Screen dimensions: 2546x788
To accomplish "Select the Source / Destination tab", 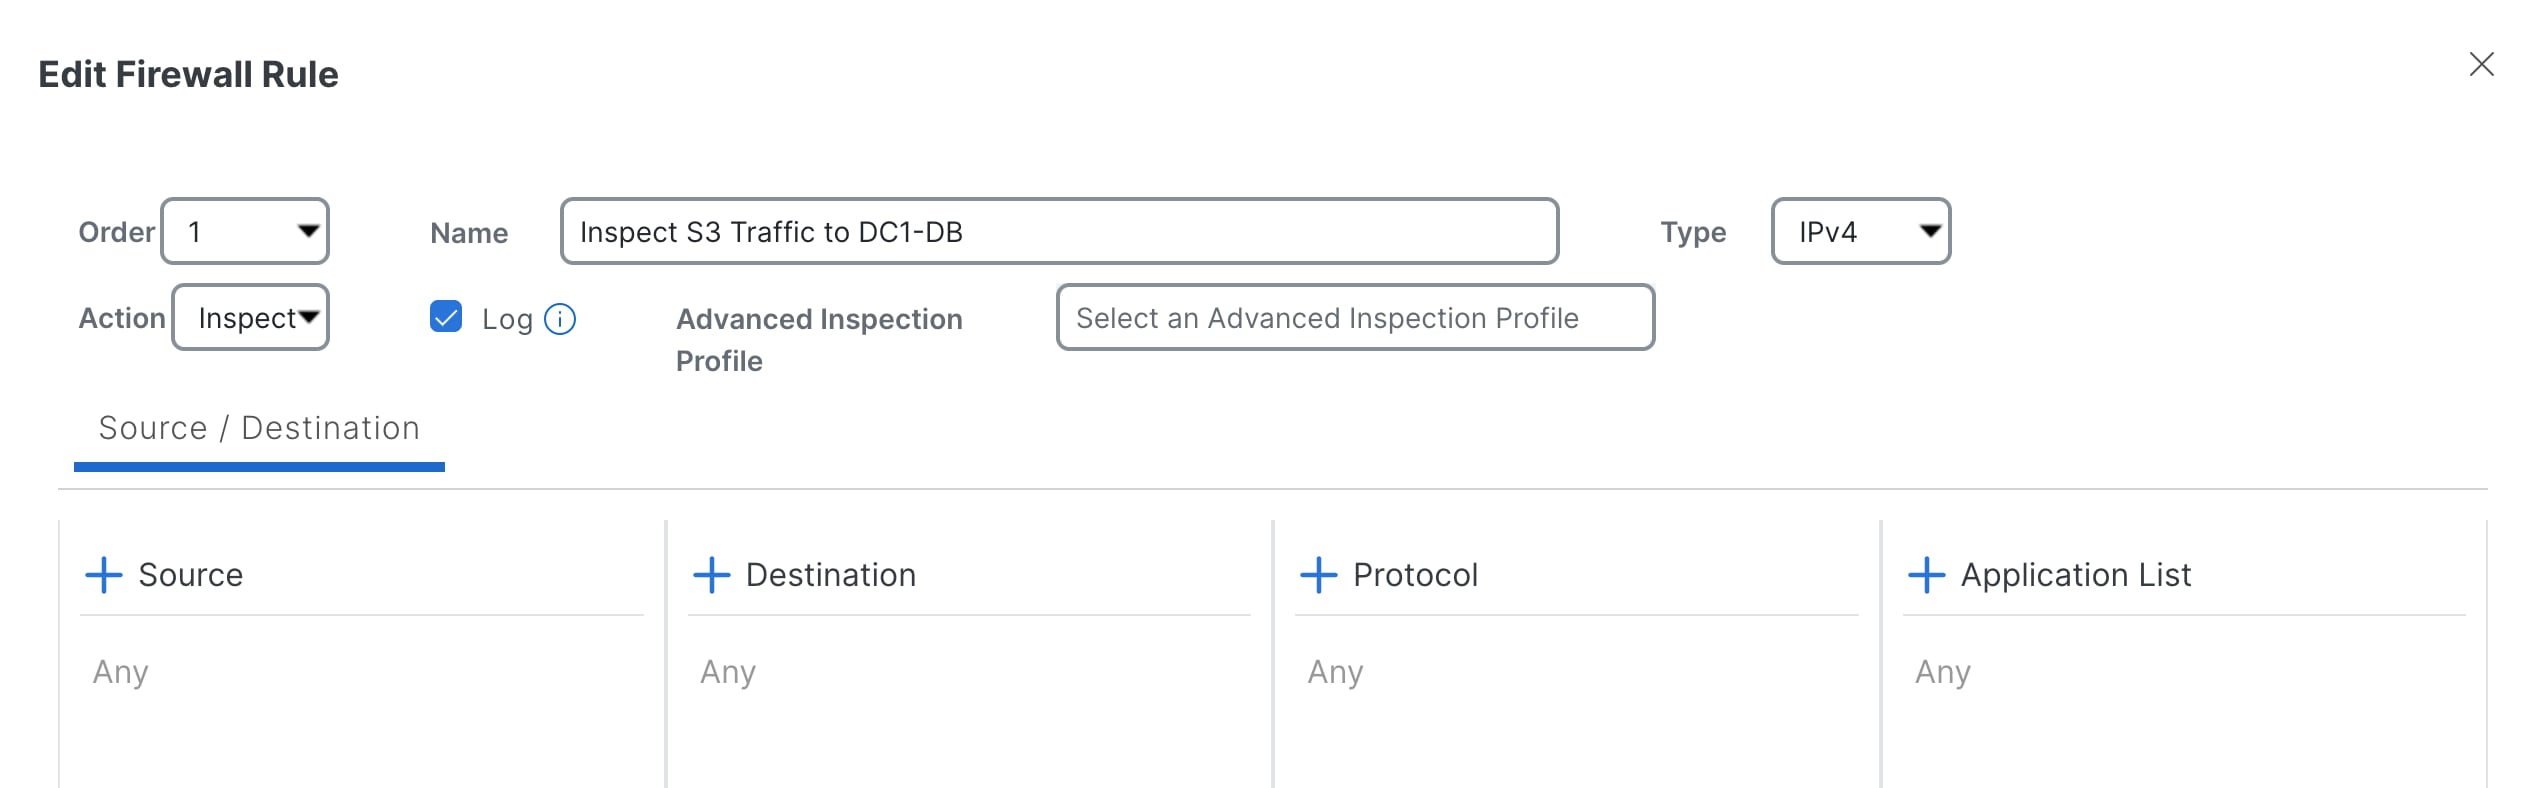I will 259,429.
